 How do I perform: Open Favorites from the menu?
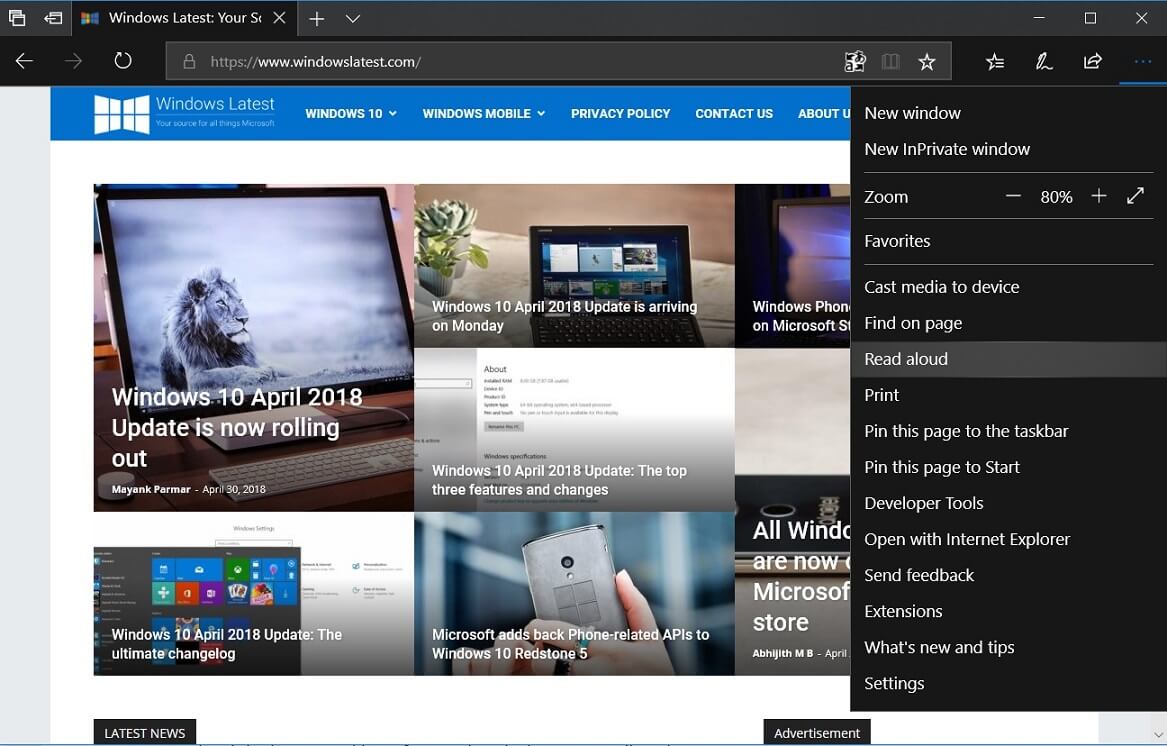click(x=1008, y=241)
